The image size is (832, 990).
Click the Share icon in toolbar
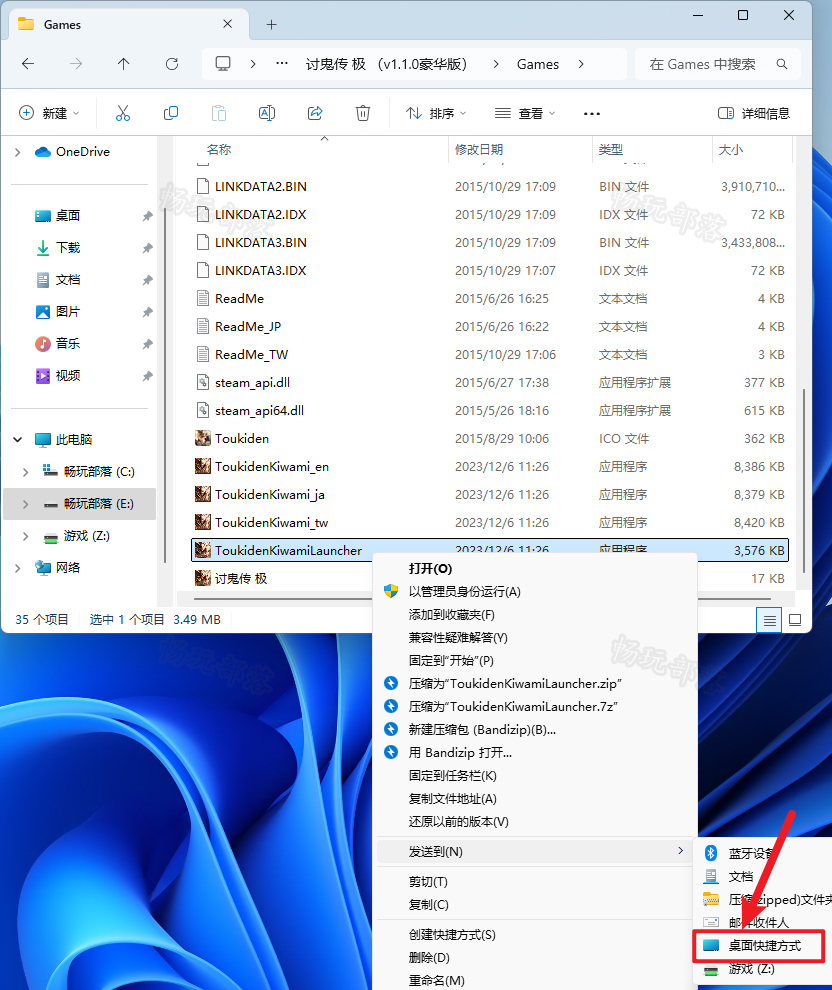[315, 114]
